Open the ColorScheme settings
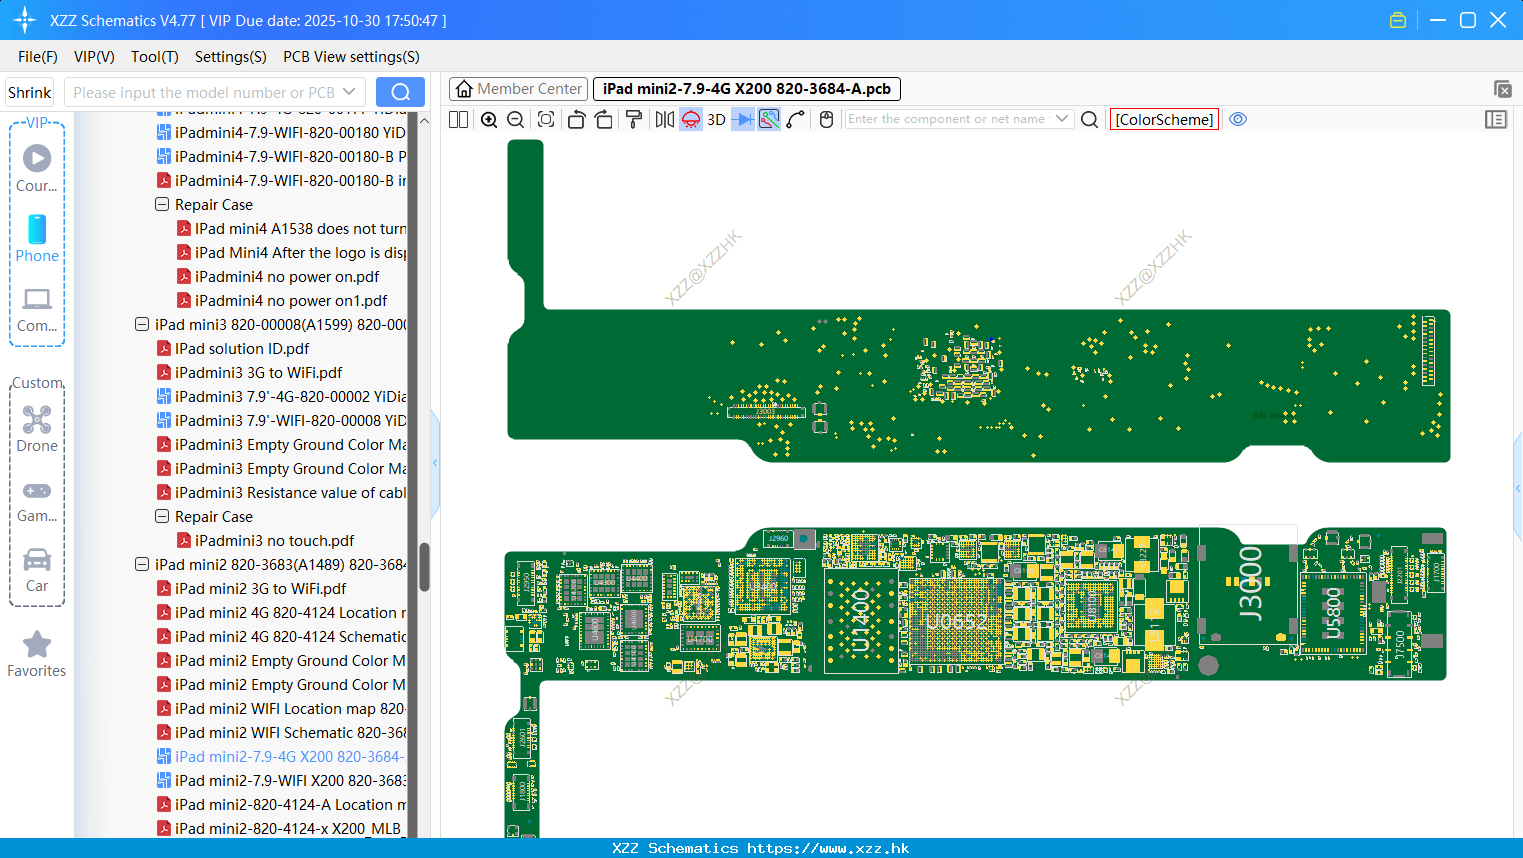This screenshot has height=858, width=1523. (x=1164, y=119)
